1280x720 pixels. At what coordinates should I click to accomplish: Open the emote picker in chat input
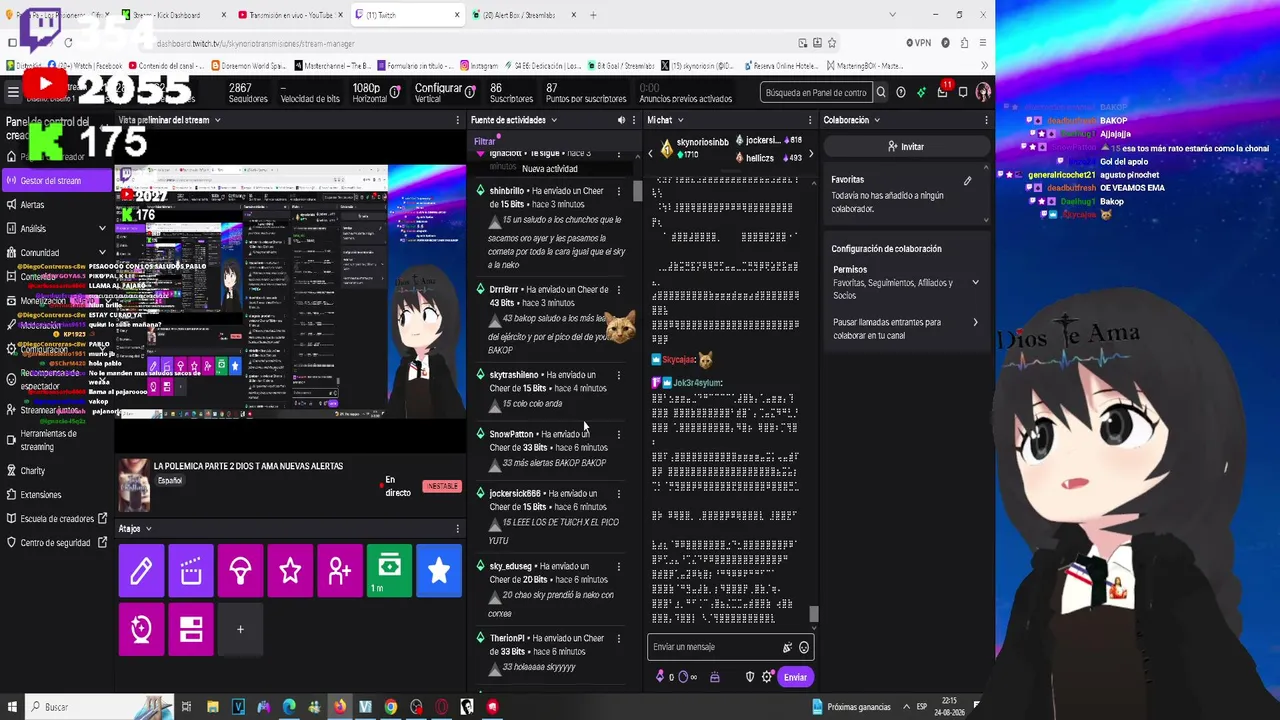click(x=804, y=648)
